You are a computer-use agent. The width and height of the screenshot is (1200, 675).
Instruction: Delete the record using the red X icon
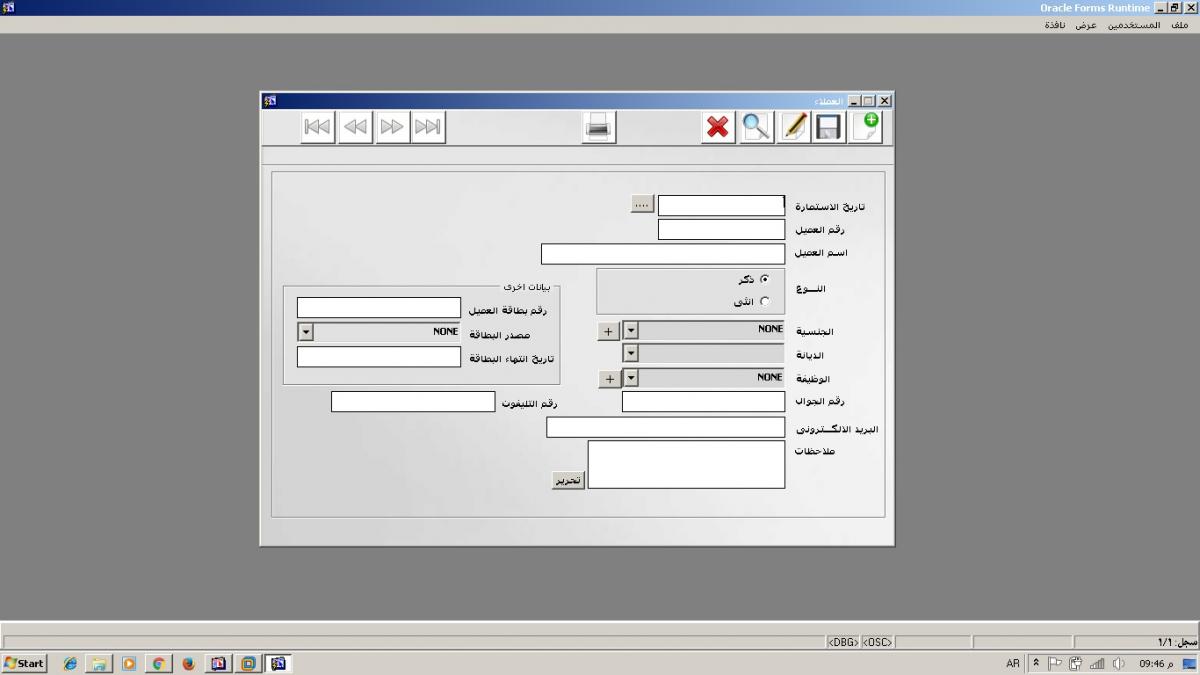(x=718, y=127)
